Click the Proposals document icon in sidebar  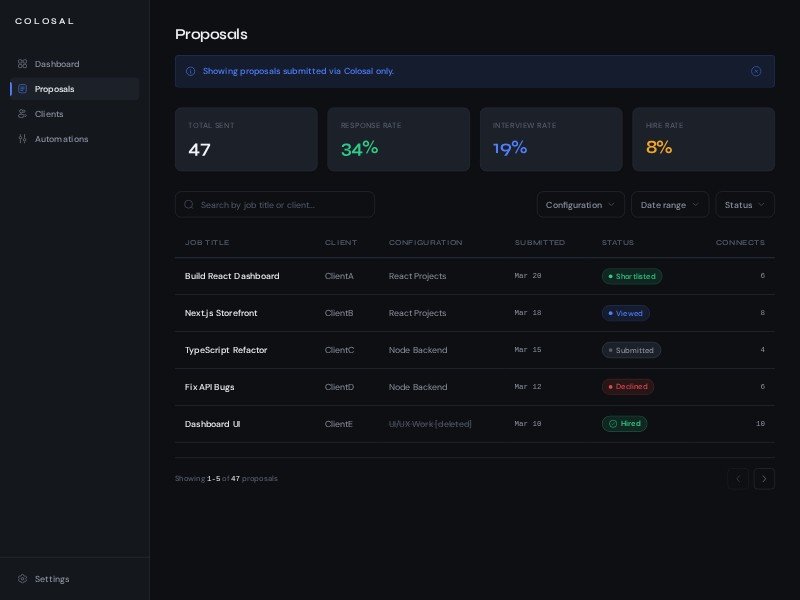[x=22, y=89]
